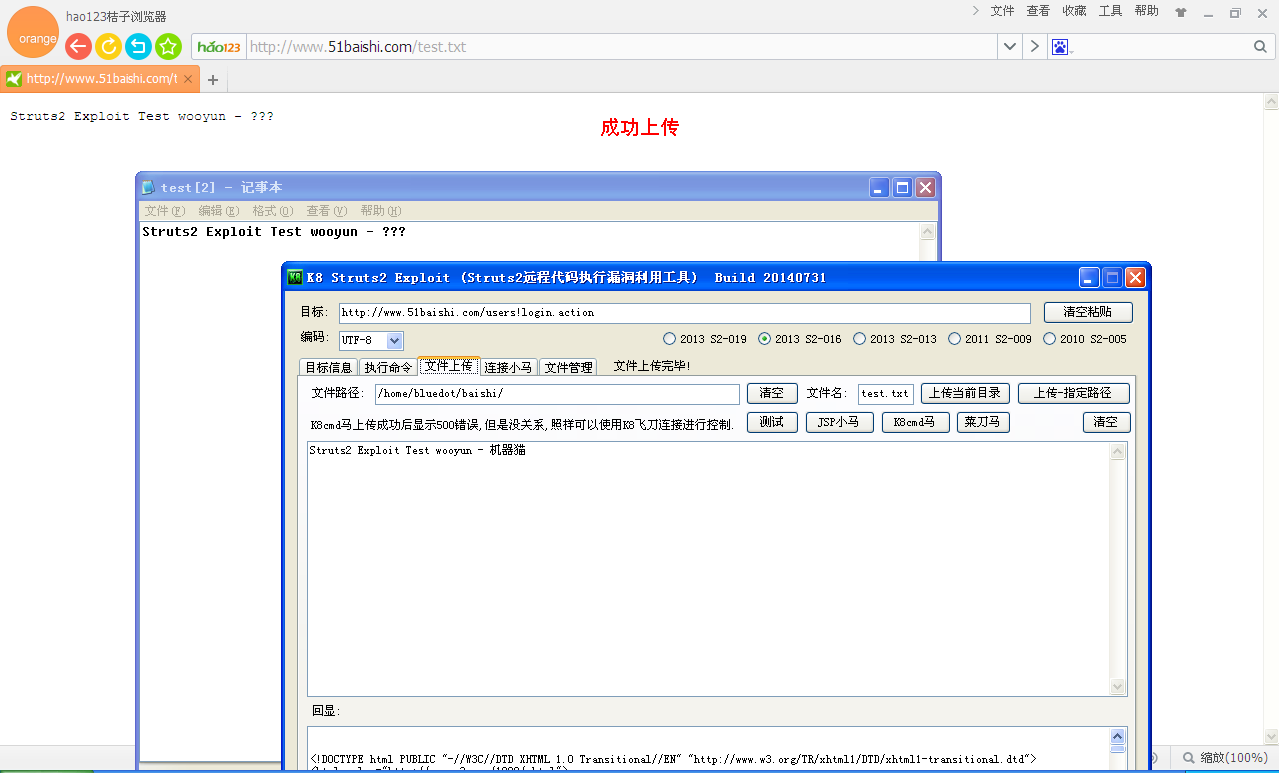Select the 2013 S2-013 radio option

(x=895, y=339)
